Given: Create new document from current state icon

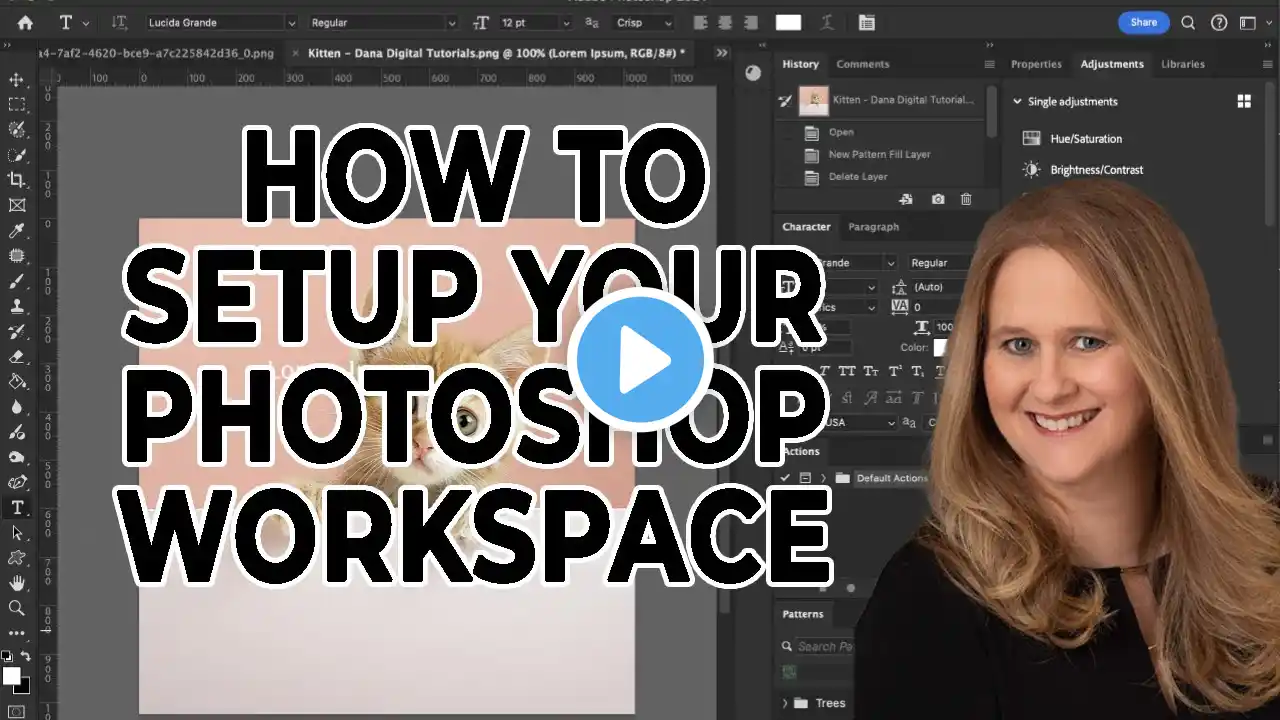Looking at the screenshot, I should click(906, 200).
